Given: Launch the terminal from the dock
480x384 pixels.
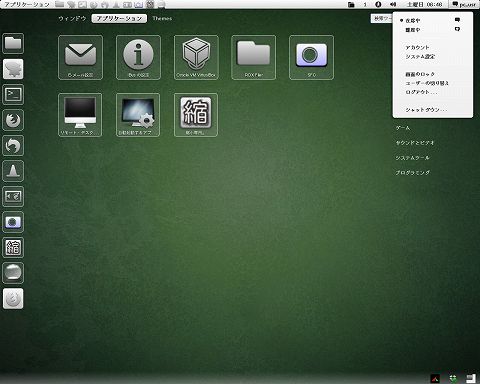Looking at the screenshot, I should 13,94.
